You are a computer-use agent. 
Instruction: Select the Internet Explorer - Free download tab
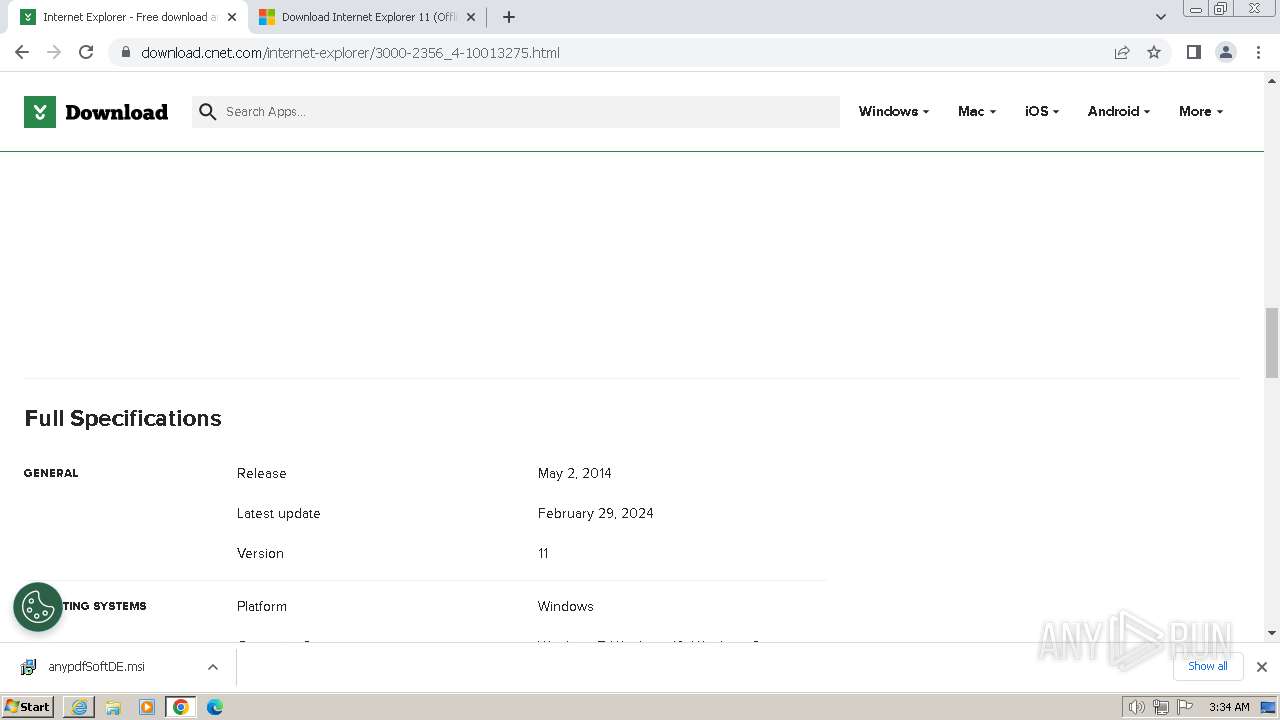(x=128, y=17)
